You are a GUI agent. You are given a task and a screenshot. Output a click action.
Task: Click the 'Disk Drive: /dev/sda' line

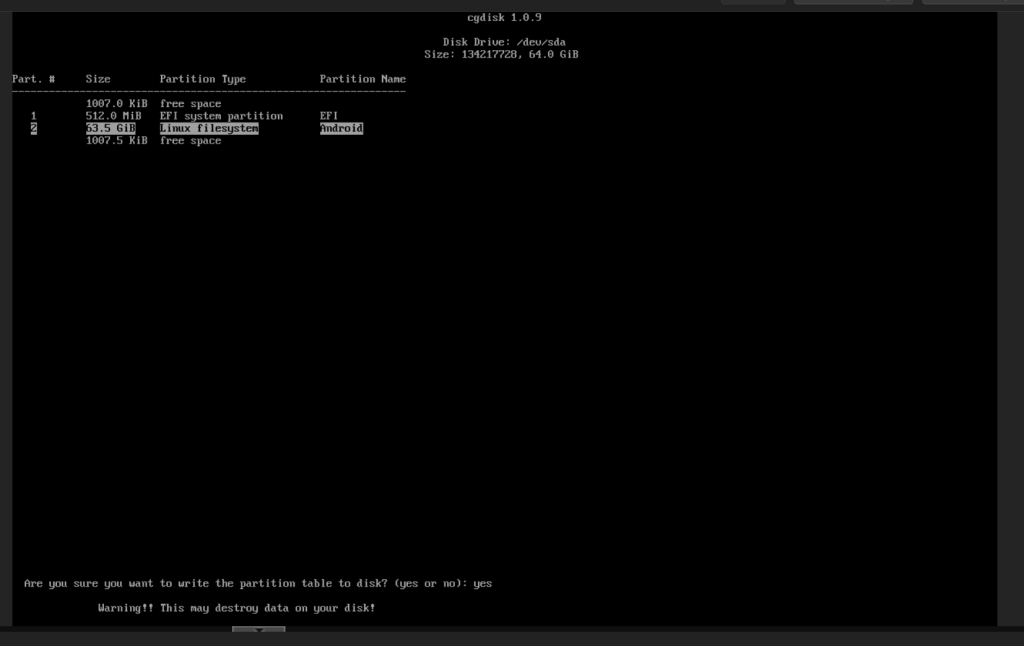(x=504, y=42)
